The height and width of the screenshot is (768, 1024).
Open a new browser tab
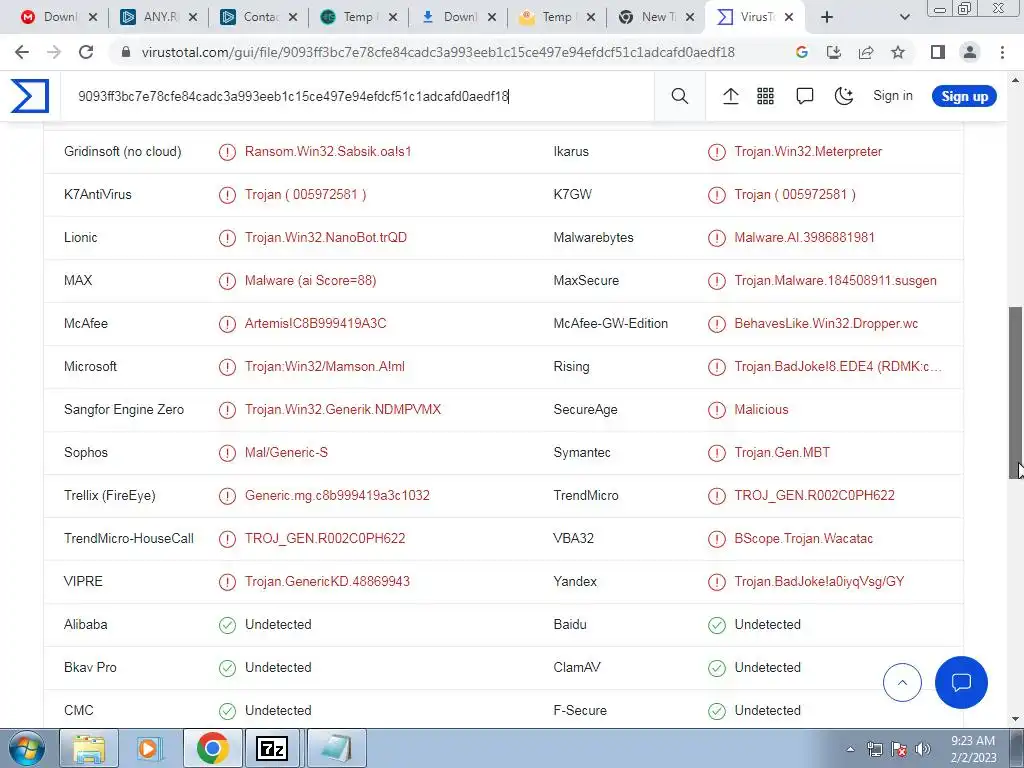coord(827,17)
